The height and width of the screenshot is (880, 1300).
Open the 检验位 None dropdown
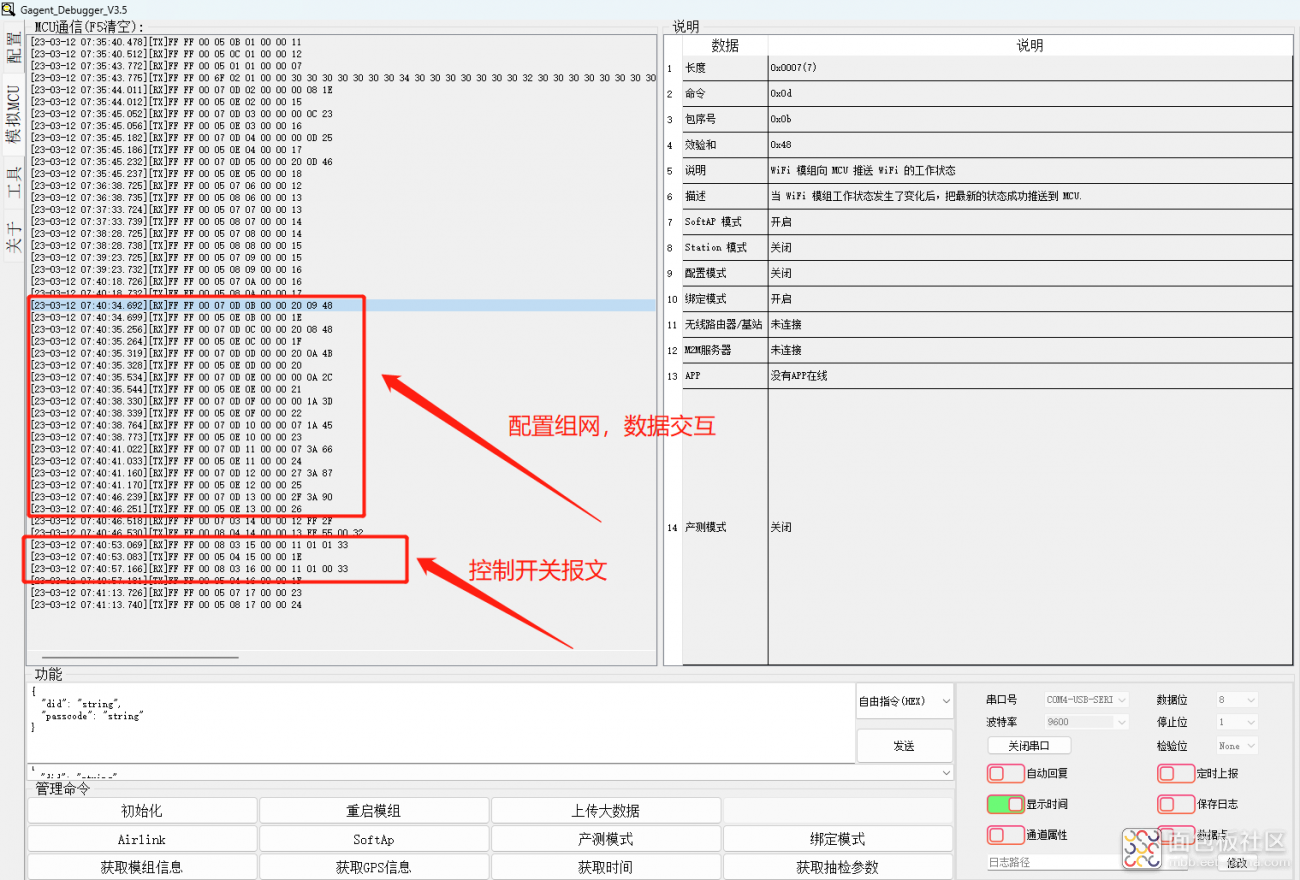pyautogui.click(x=1236, y=745)
